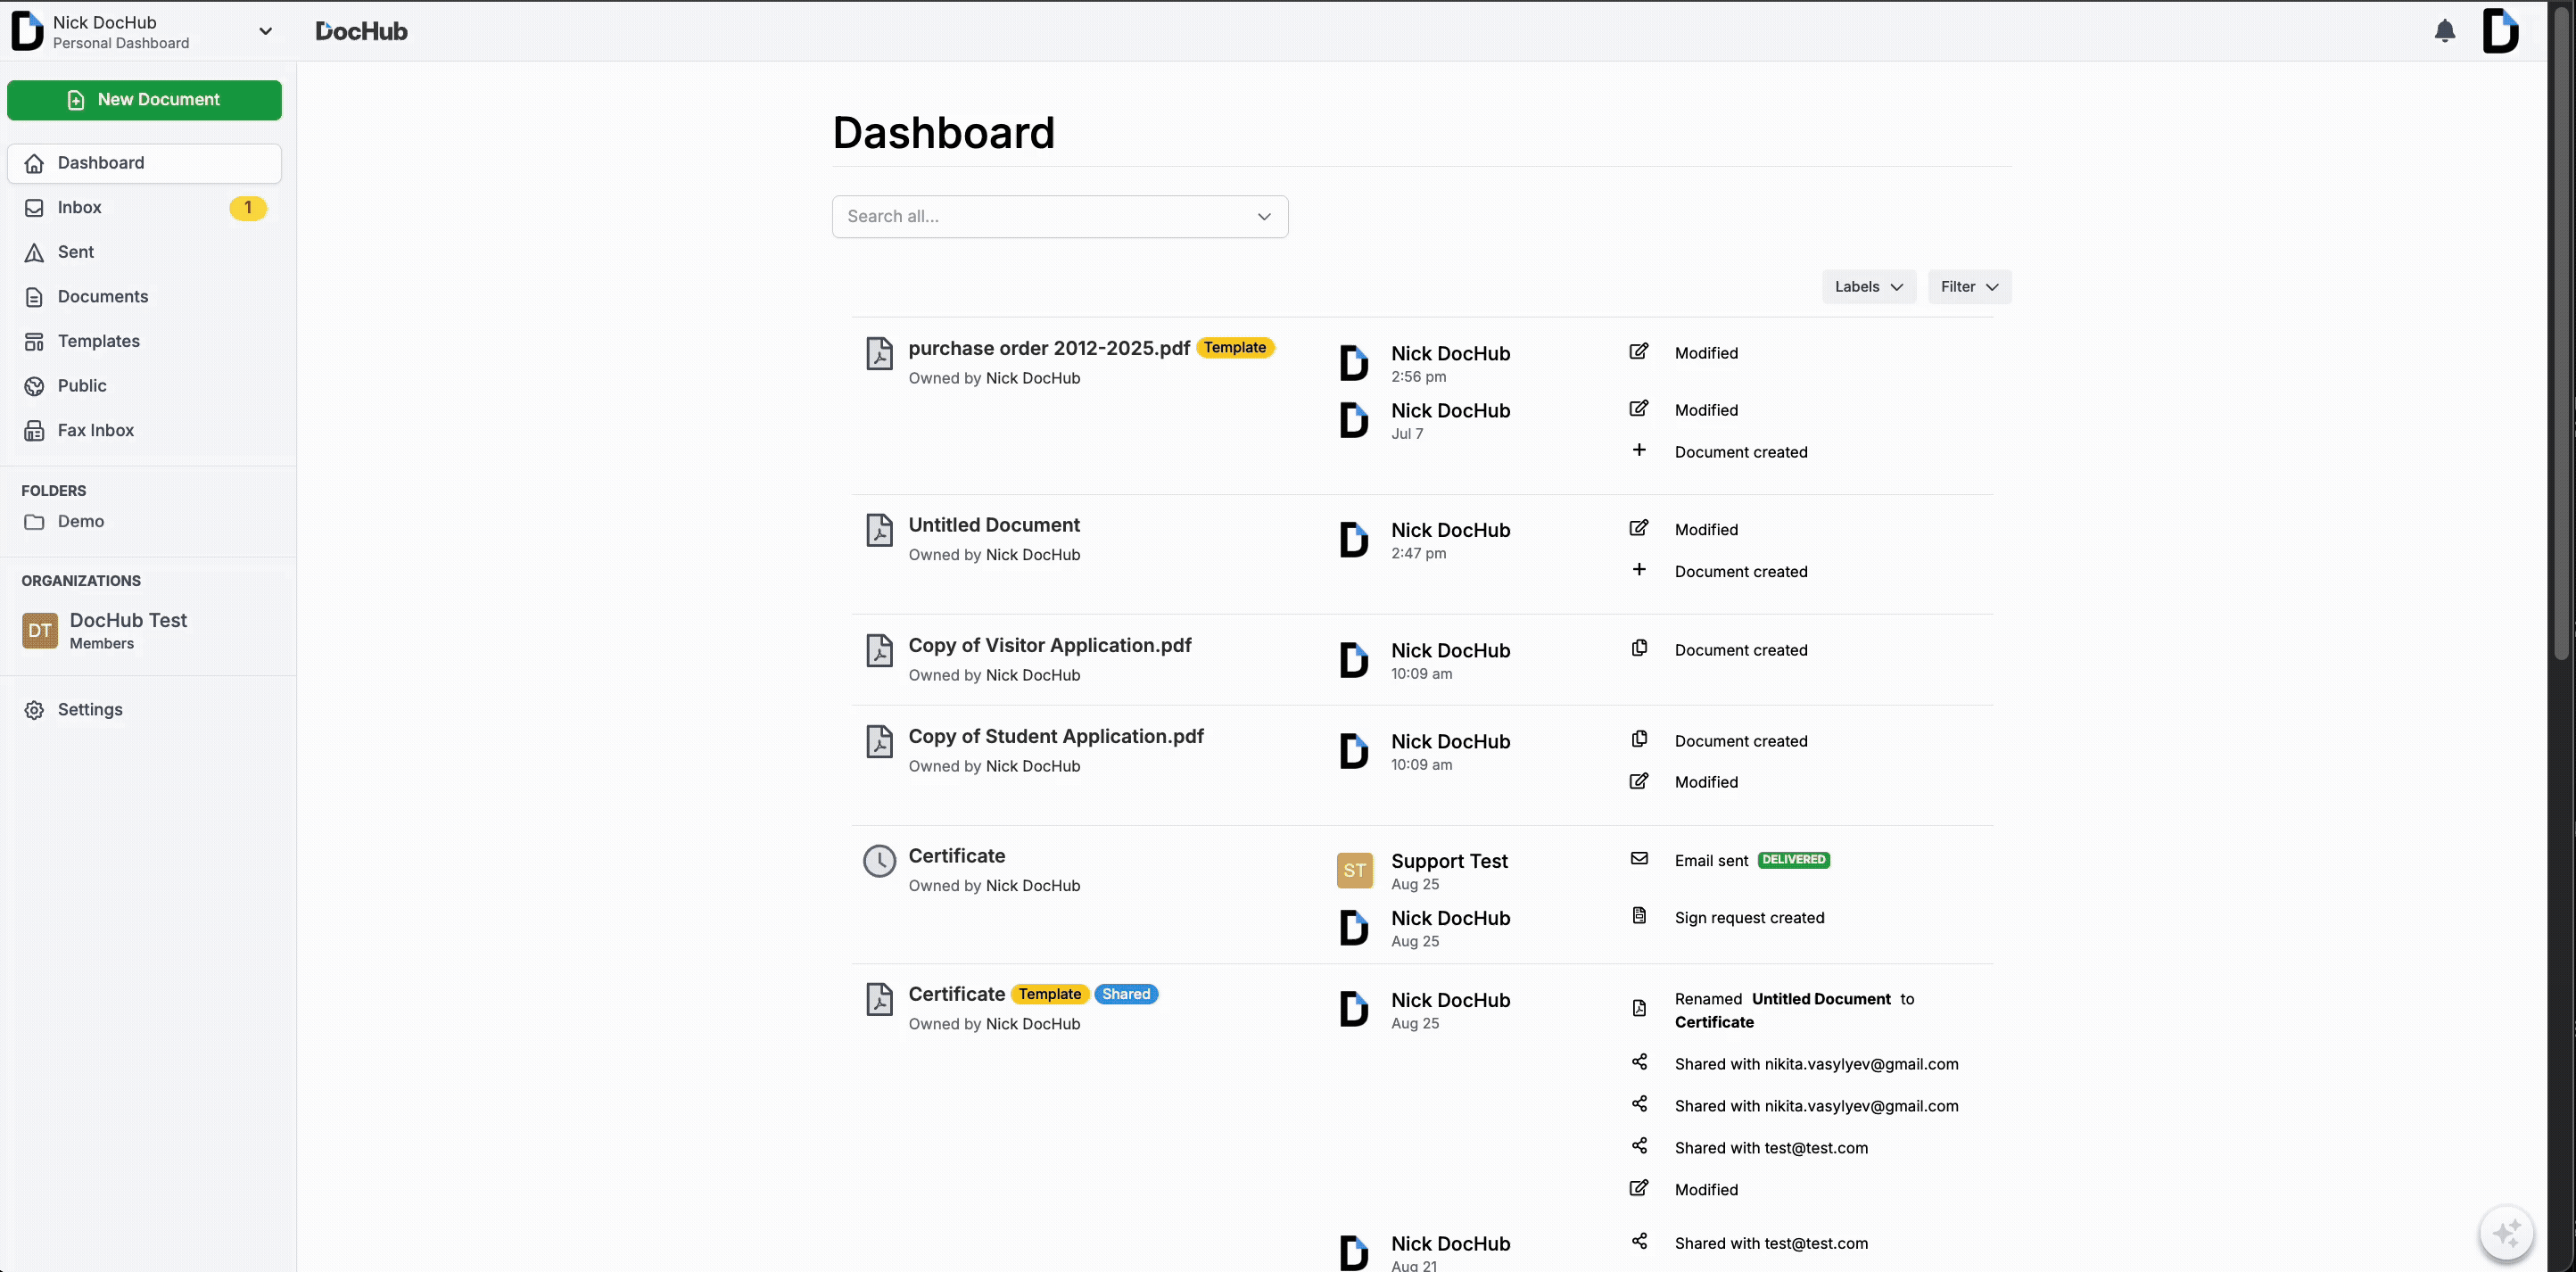Click into the Search all field

(x=1040, y=217)
